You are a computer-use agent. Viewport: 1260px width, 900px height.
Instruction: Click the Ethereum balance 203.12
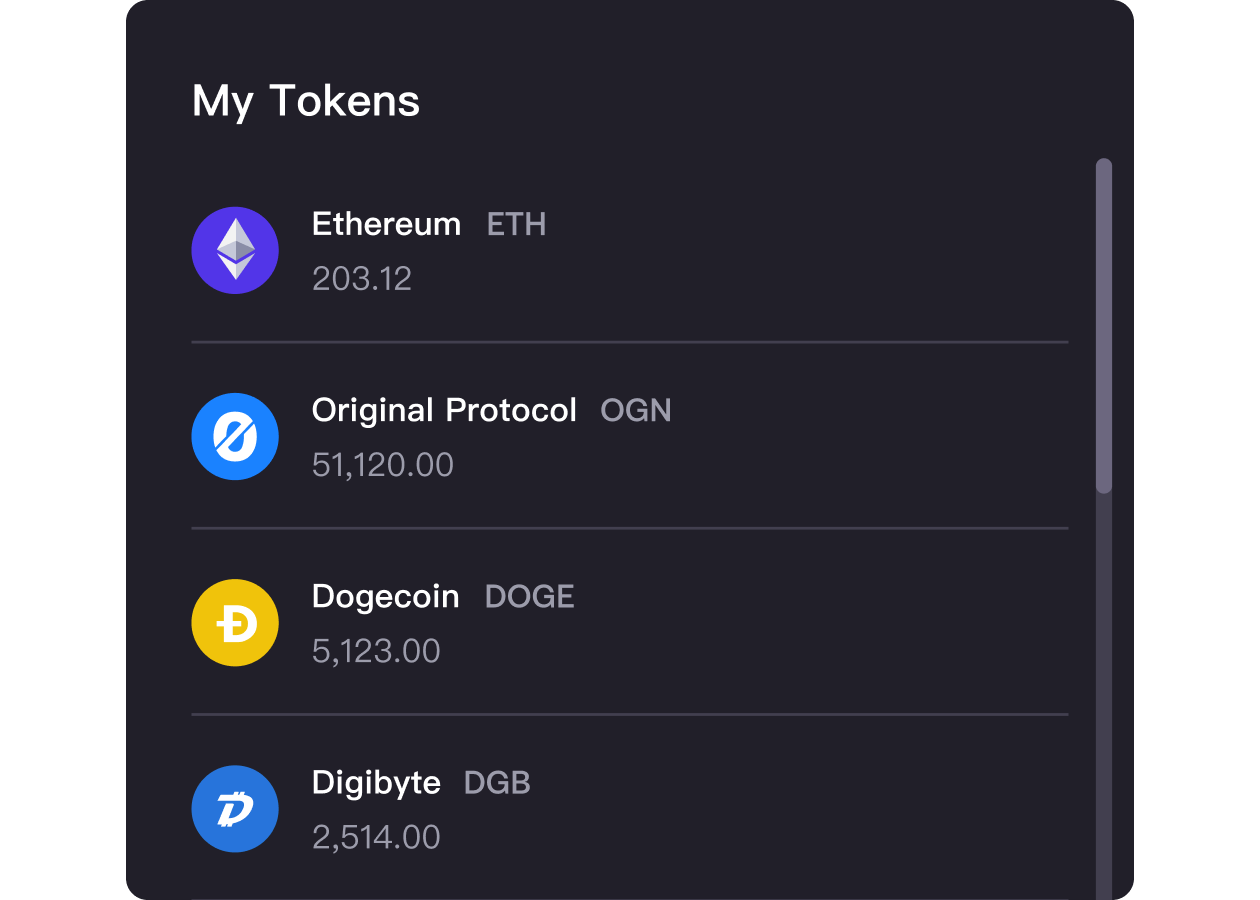point(362,279)
